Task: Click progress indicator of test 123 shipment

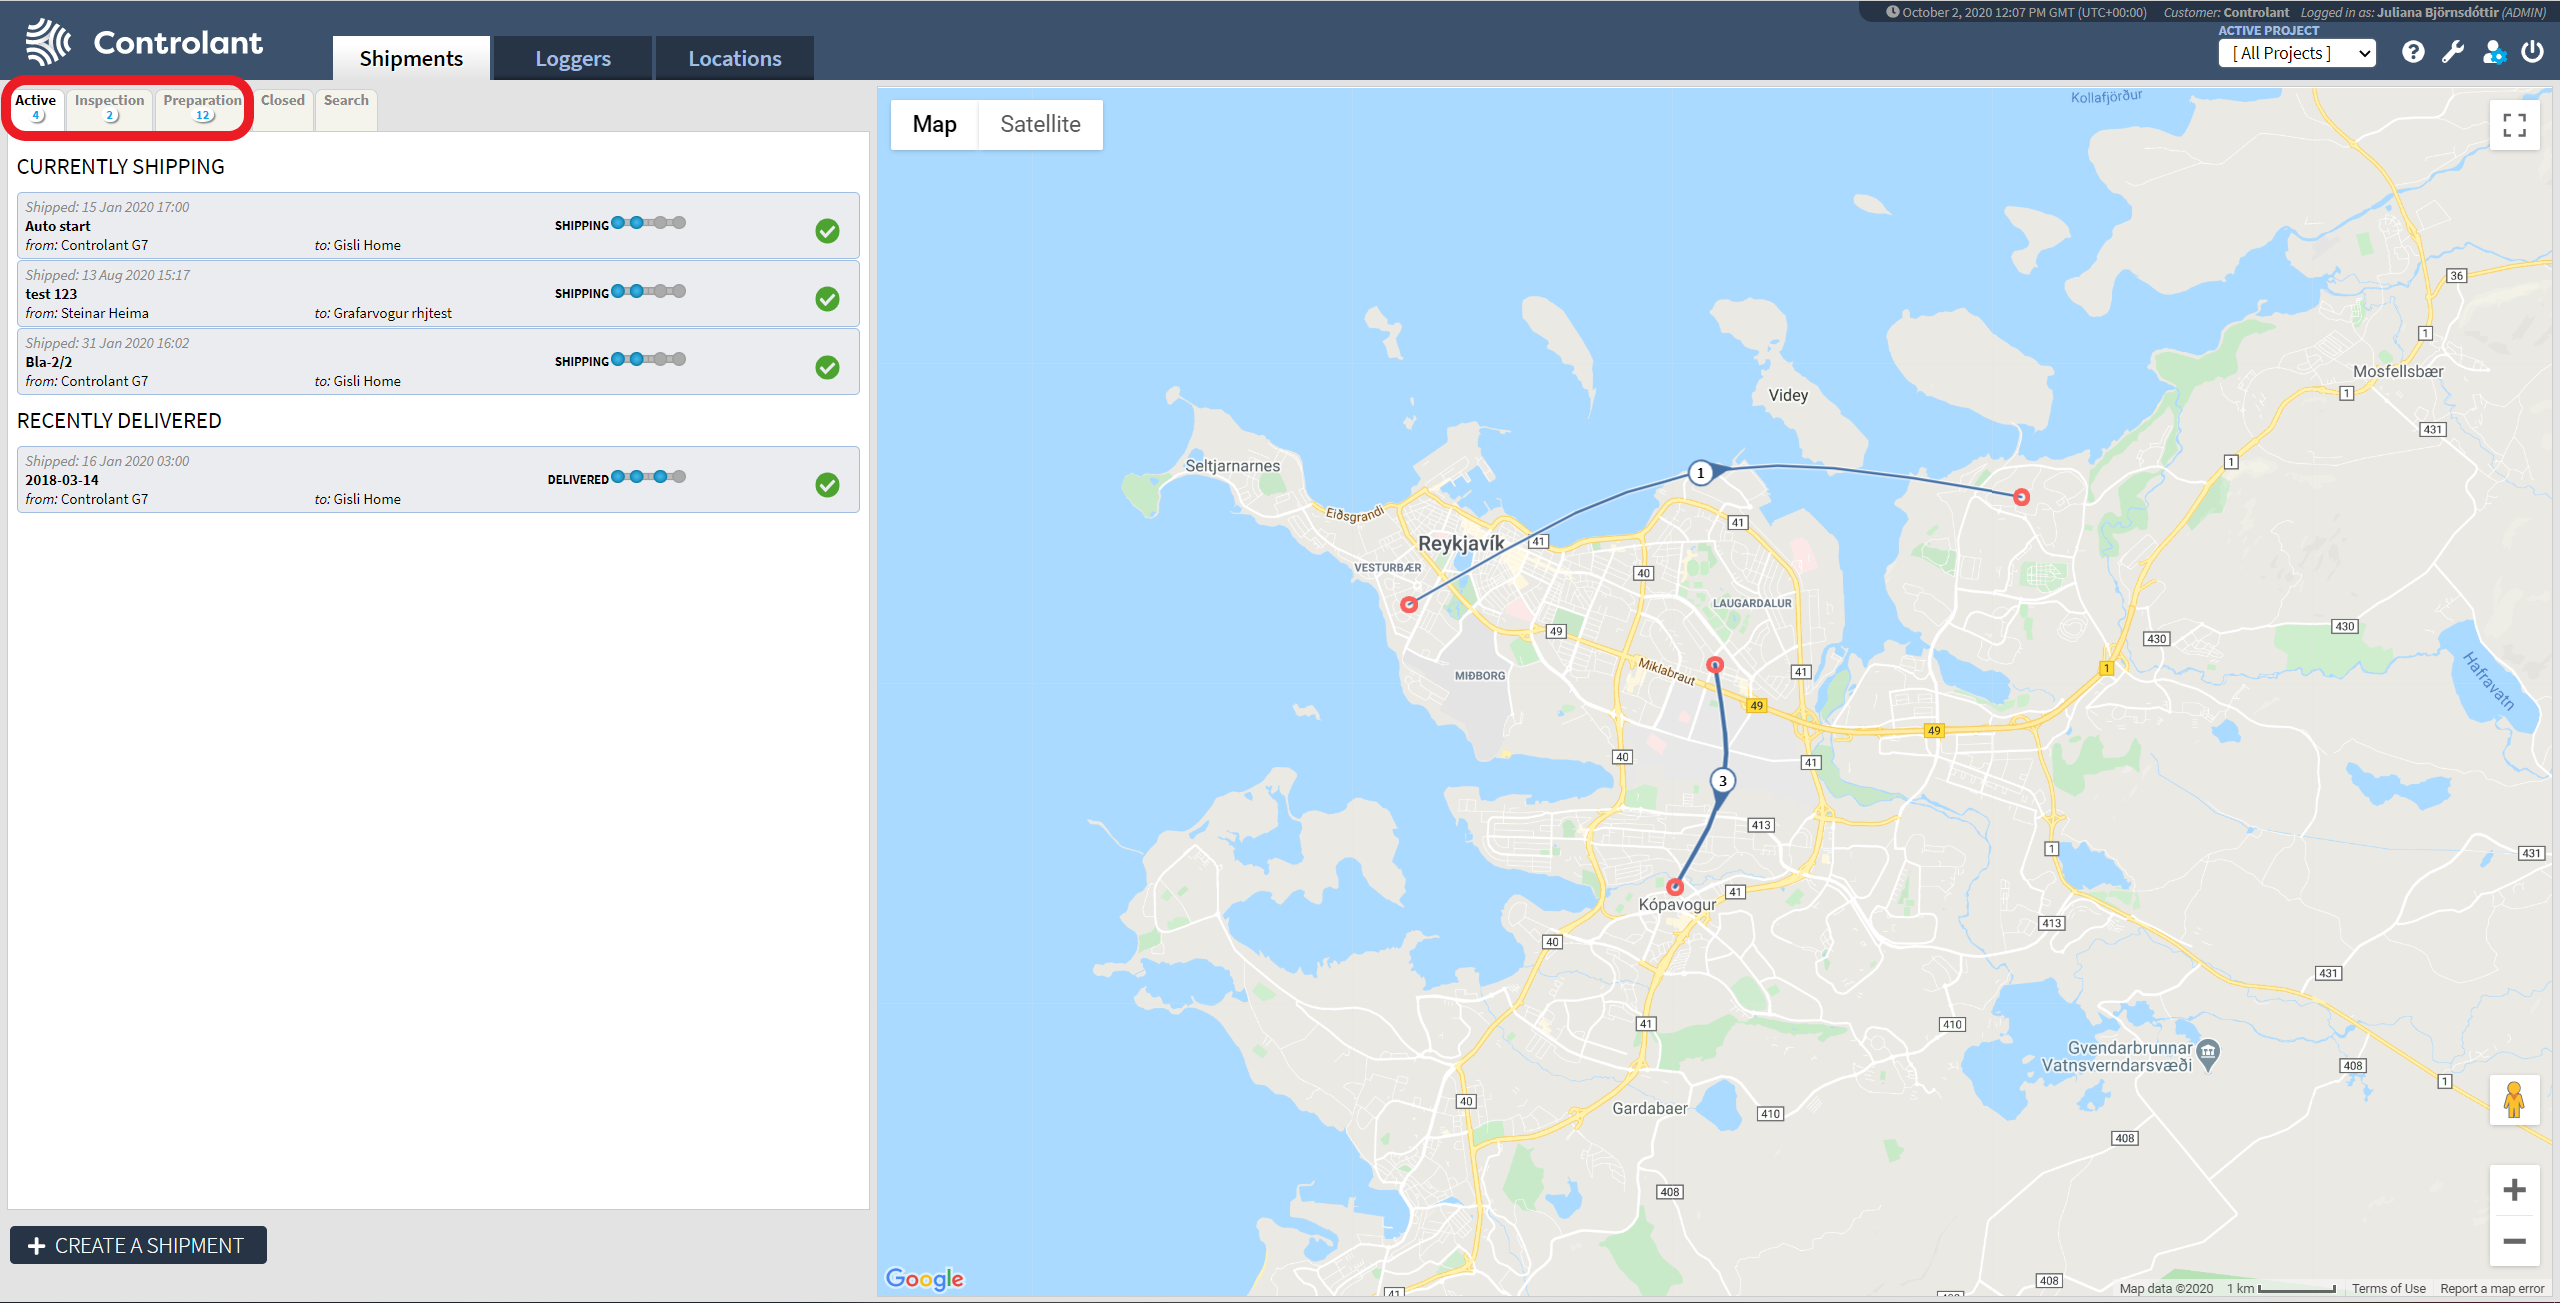Action: (648, 291)
